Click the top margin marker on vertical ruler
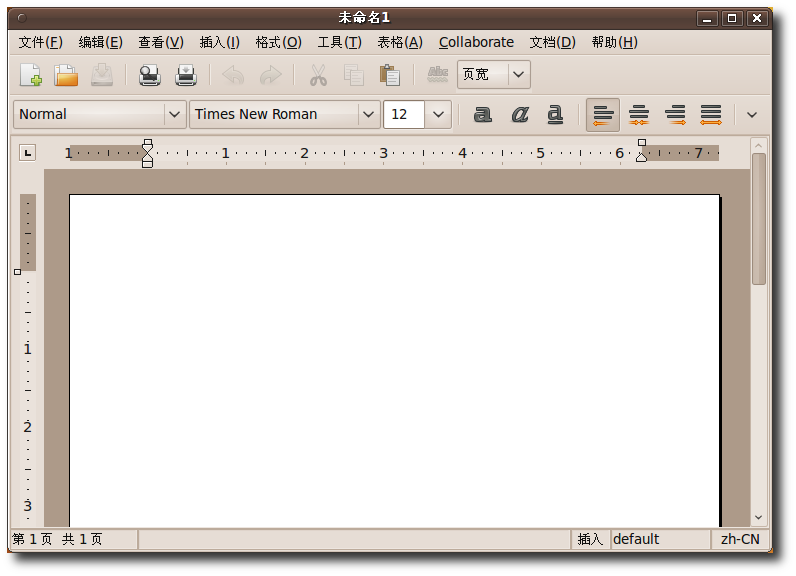Image resolution: width=796 pixels, height=576 pixels. (x=17, y=272)
